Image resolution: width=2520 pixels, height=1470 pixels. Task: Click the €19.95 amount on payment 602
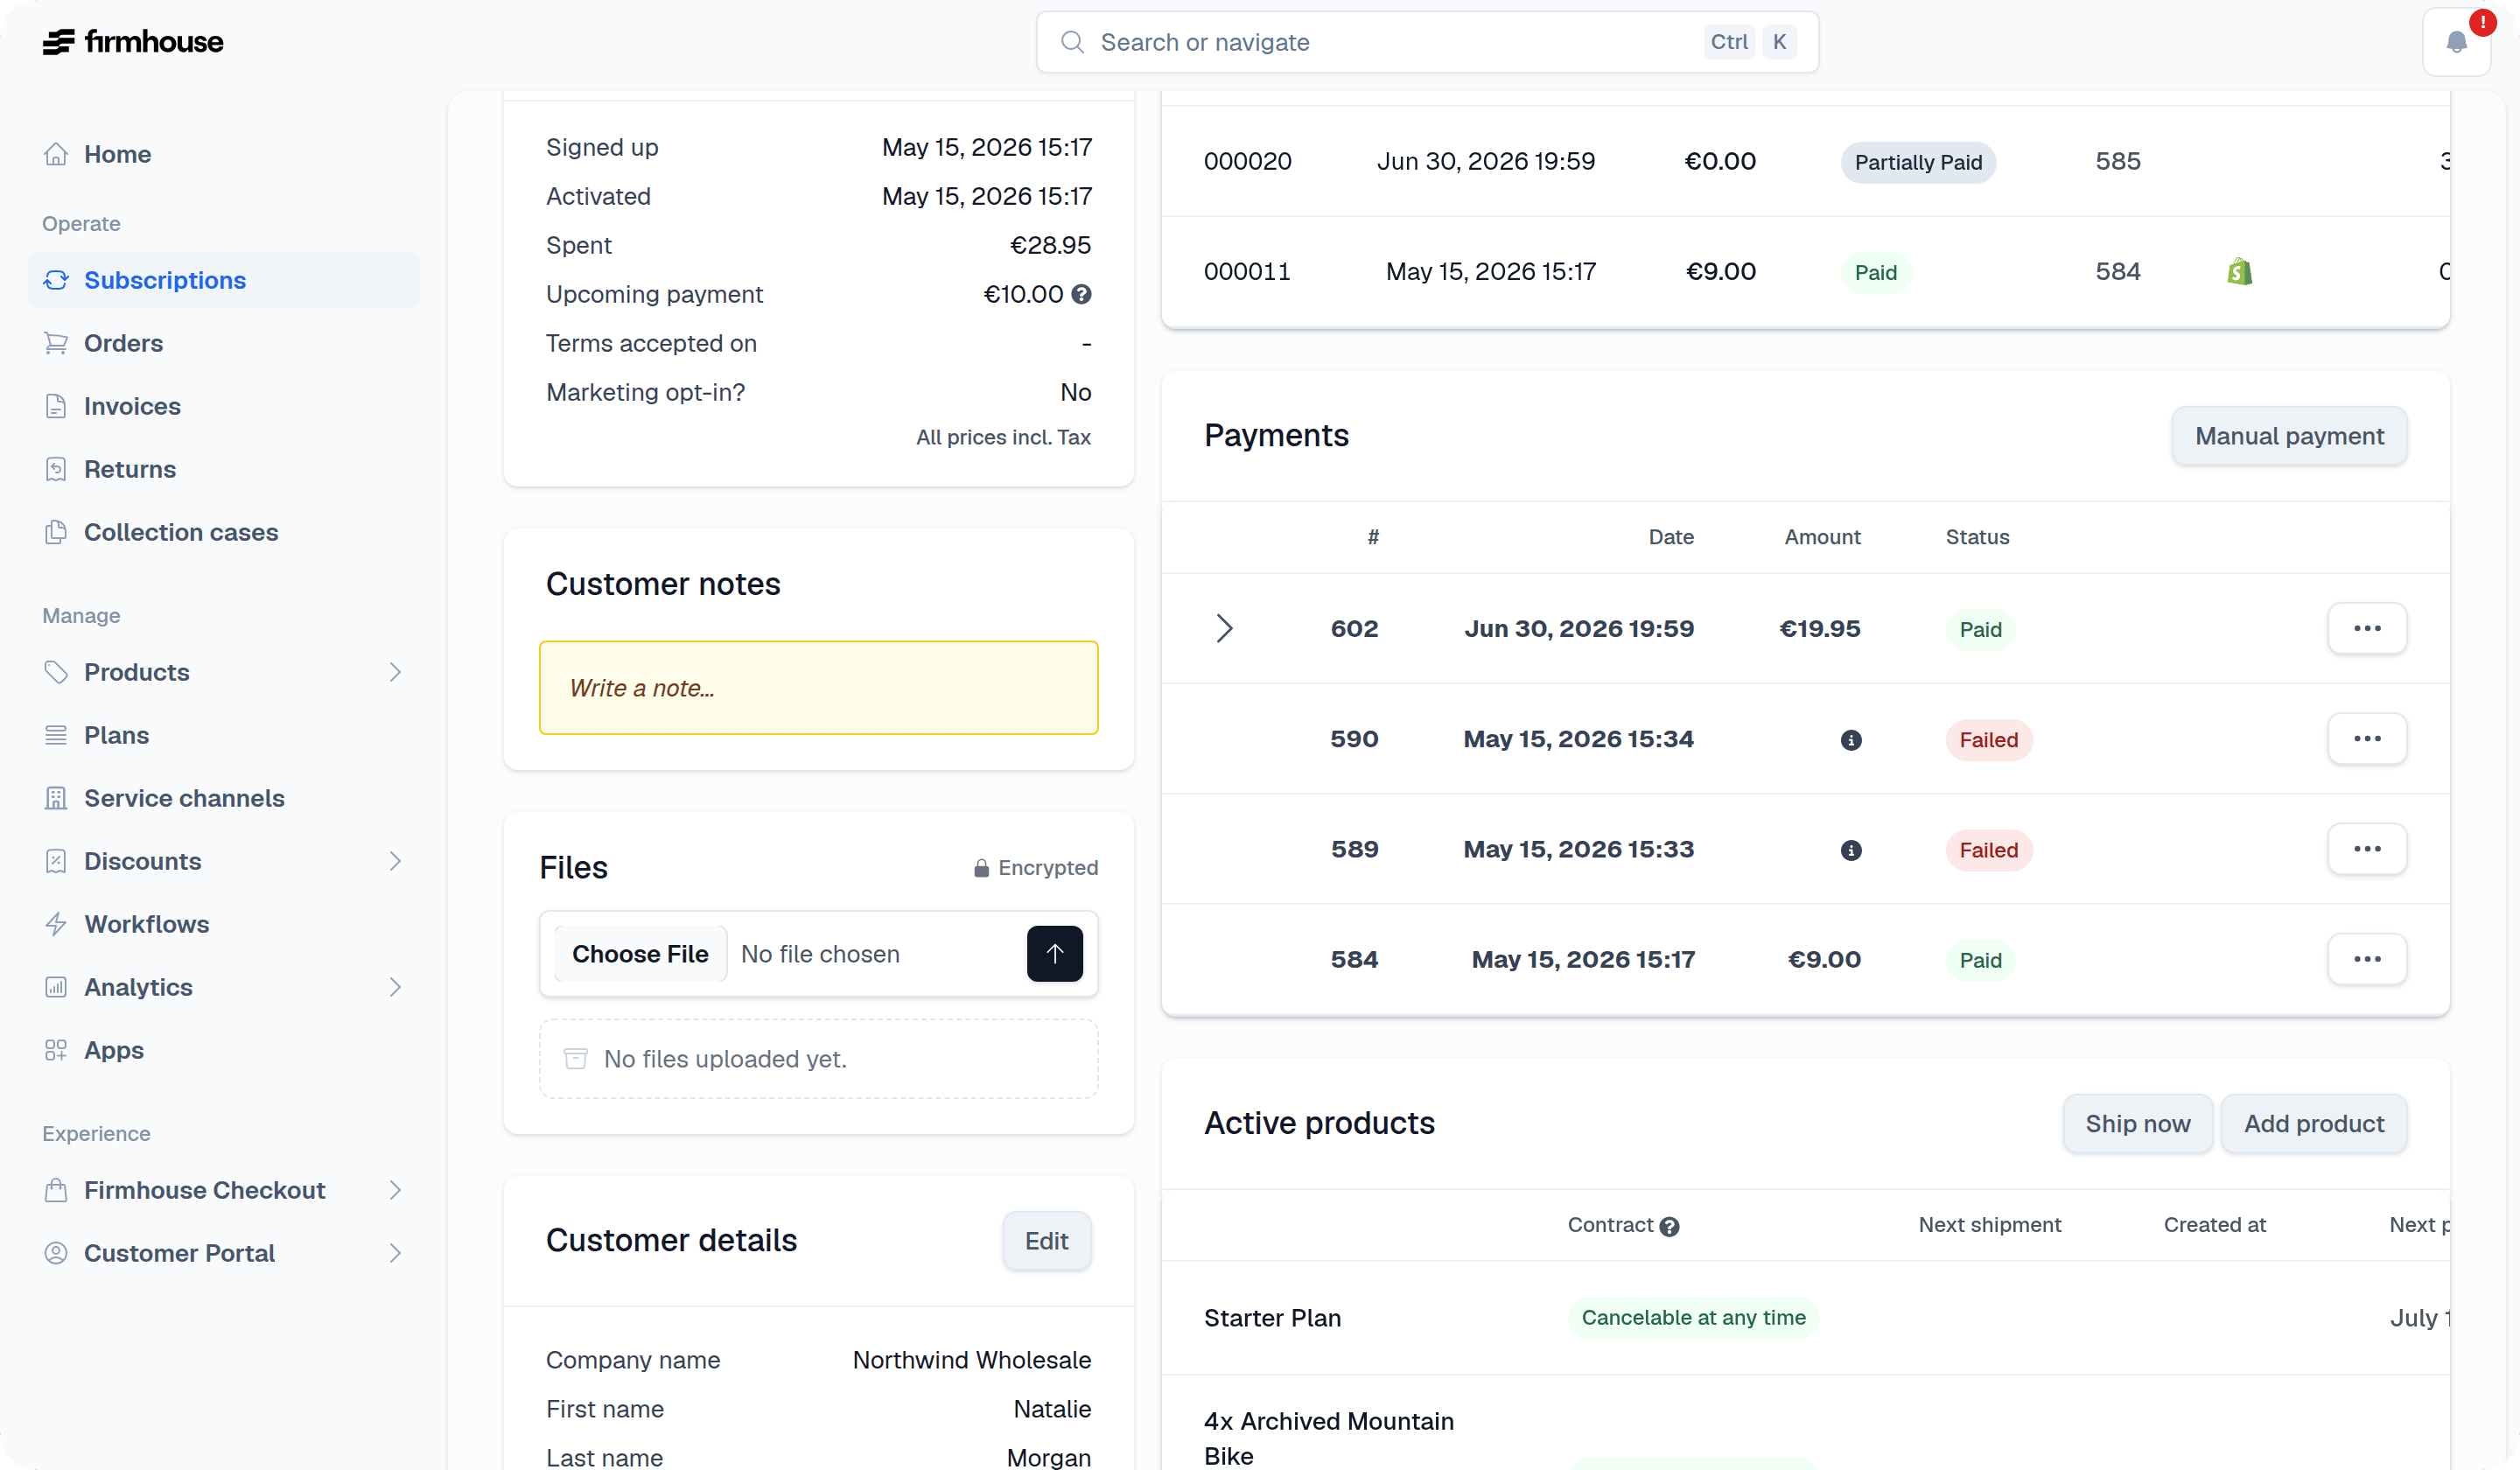click(x=1819, y=629)
